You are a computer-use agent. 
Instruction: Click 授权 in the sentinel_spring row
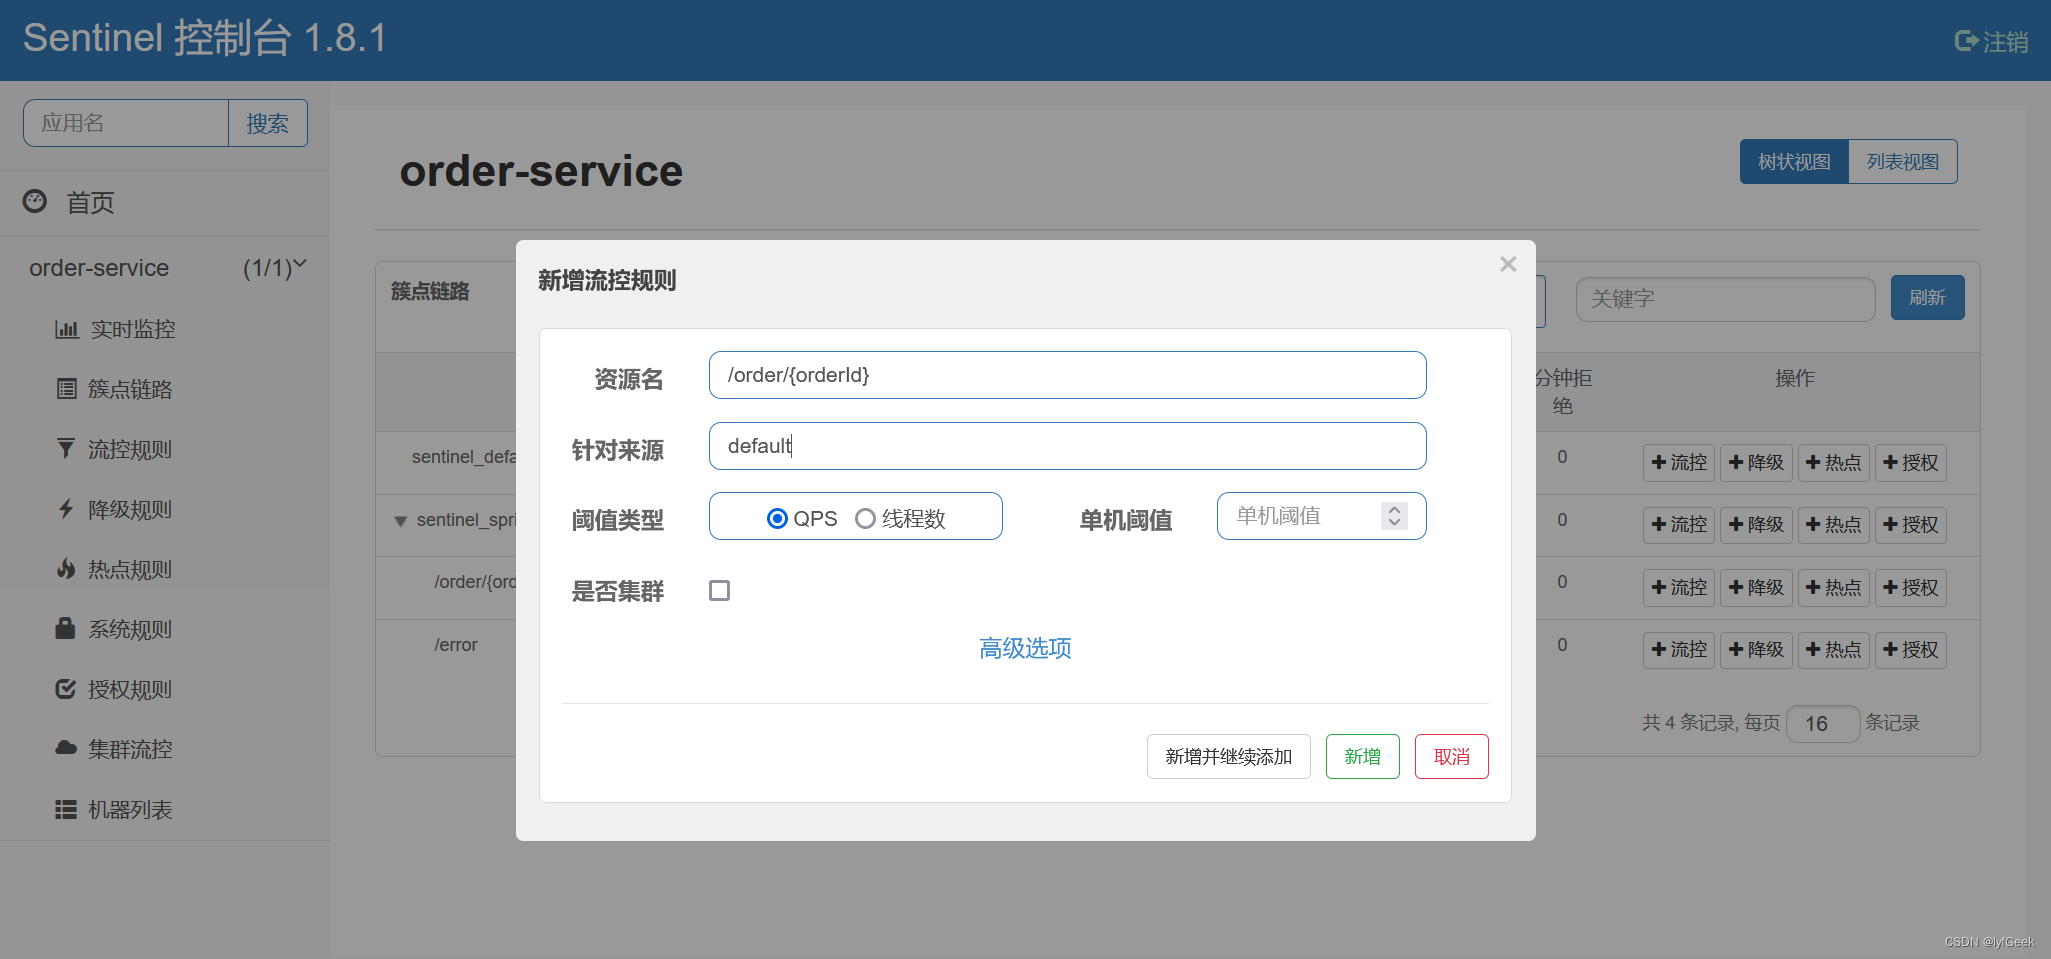pos(1910,524)
